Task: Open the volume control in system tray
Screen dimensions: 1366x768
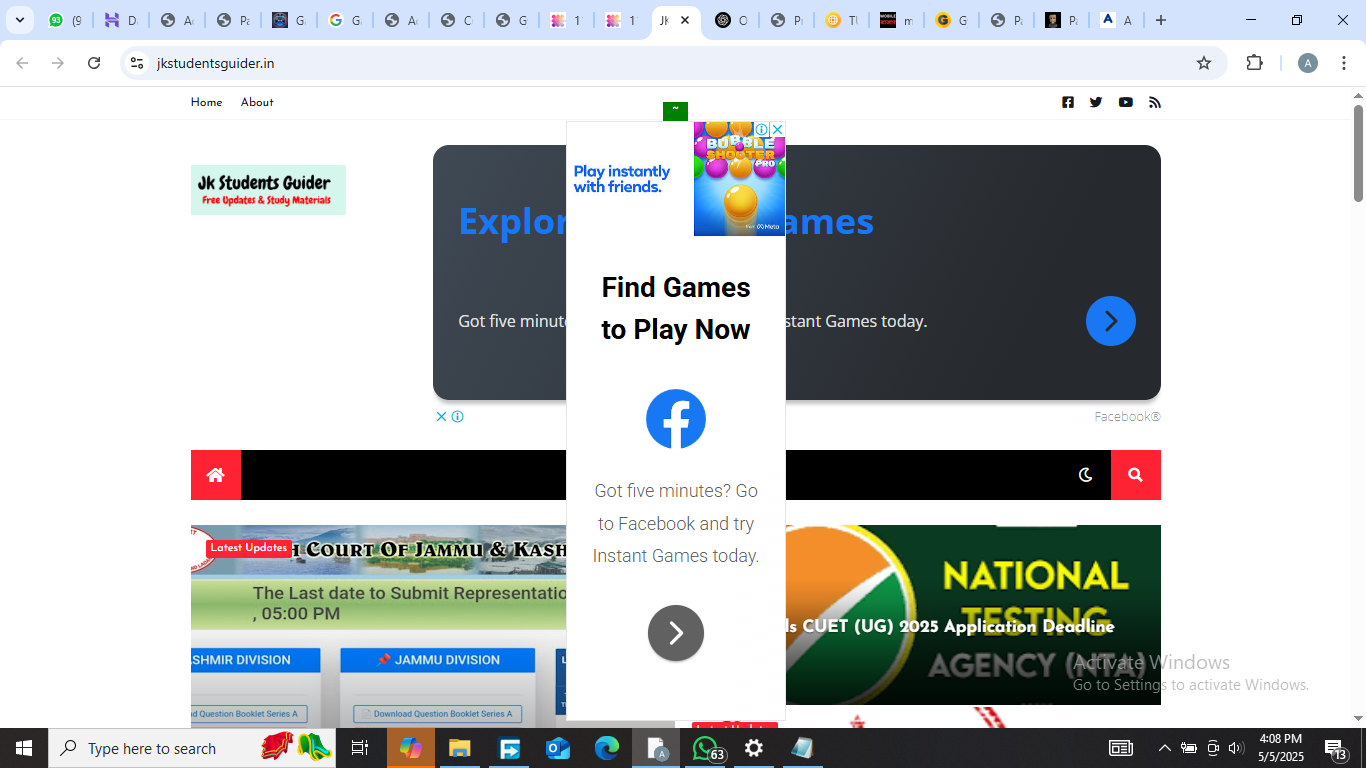Action: click(1236, 748)
